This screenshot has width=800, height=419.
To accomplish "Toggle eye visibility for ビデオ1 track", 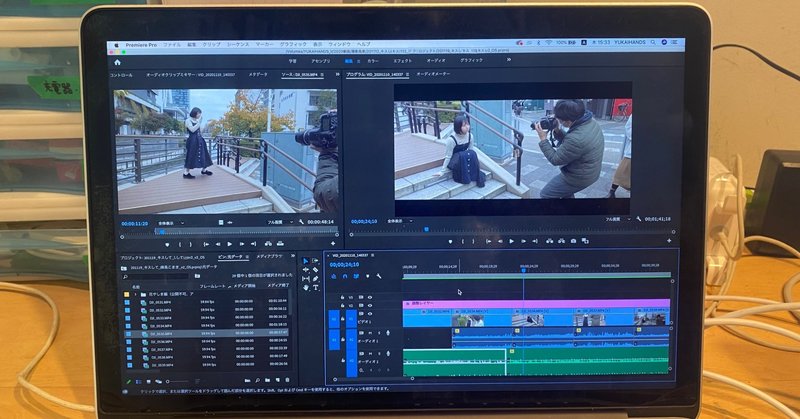I will click(370, 314).
